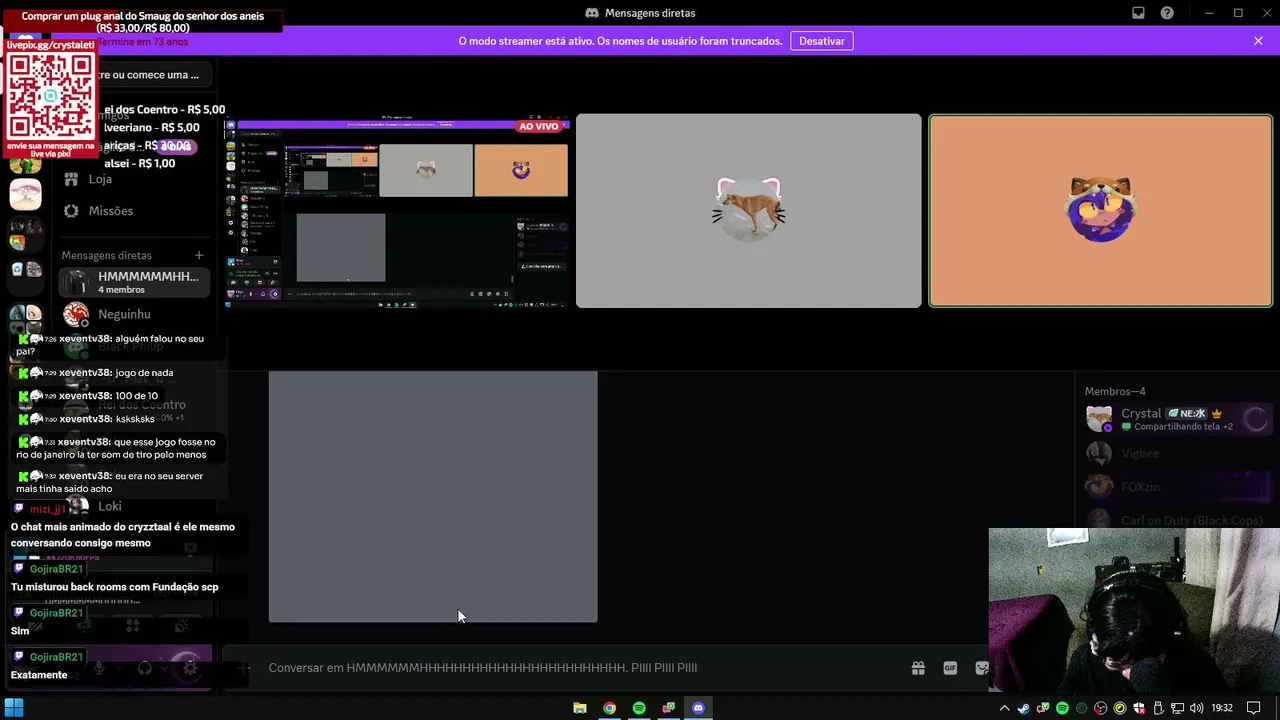Screen dimensions: 1280x720
Task: Click the taskbar clock showing 19:32
Action: click(x=1222, y=708)
